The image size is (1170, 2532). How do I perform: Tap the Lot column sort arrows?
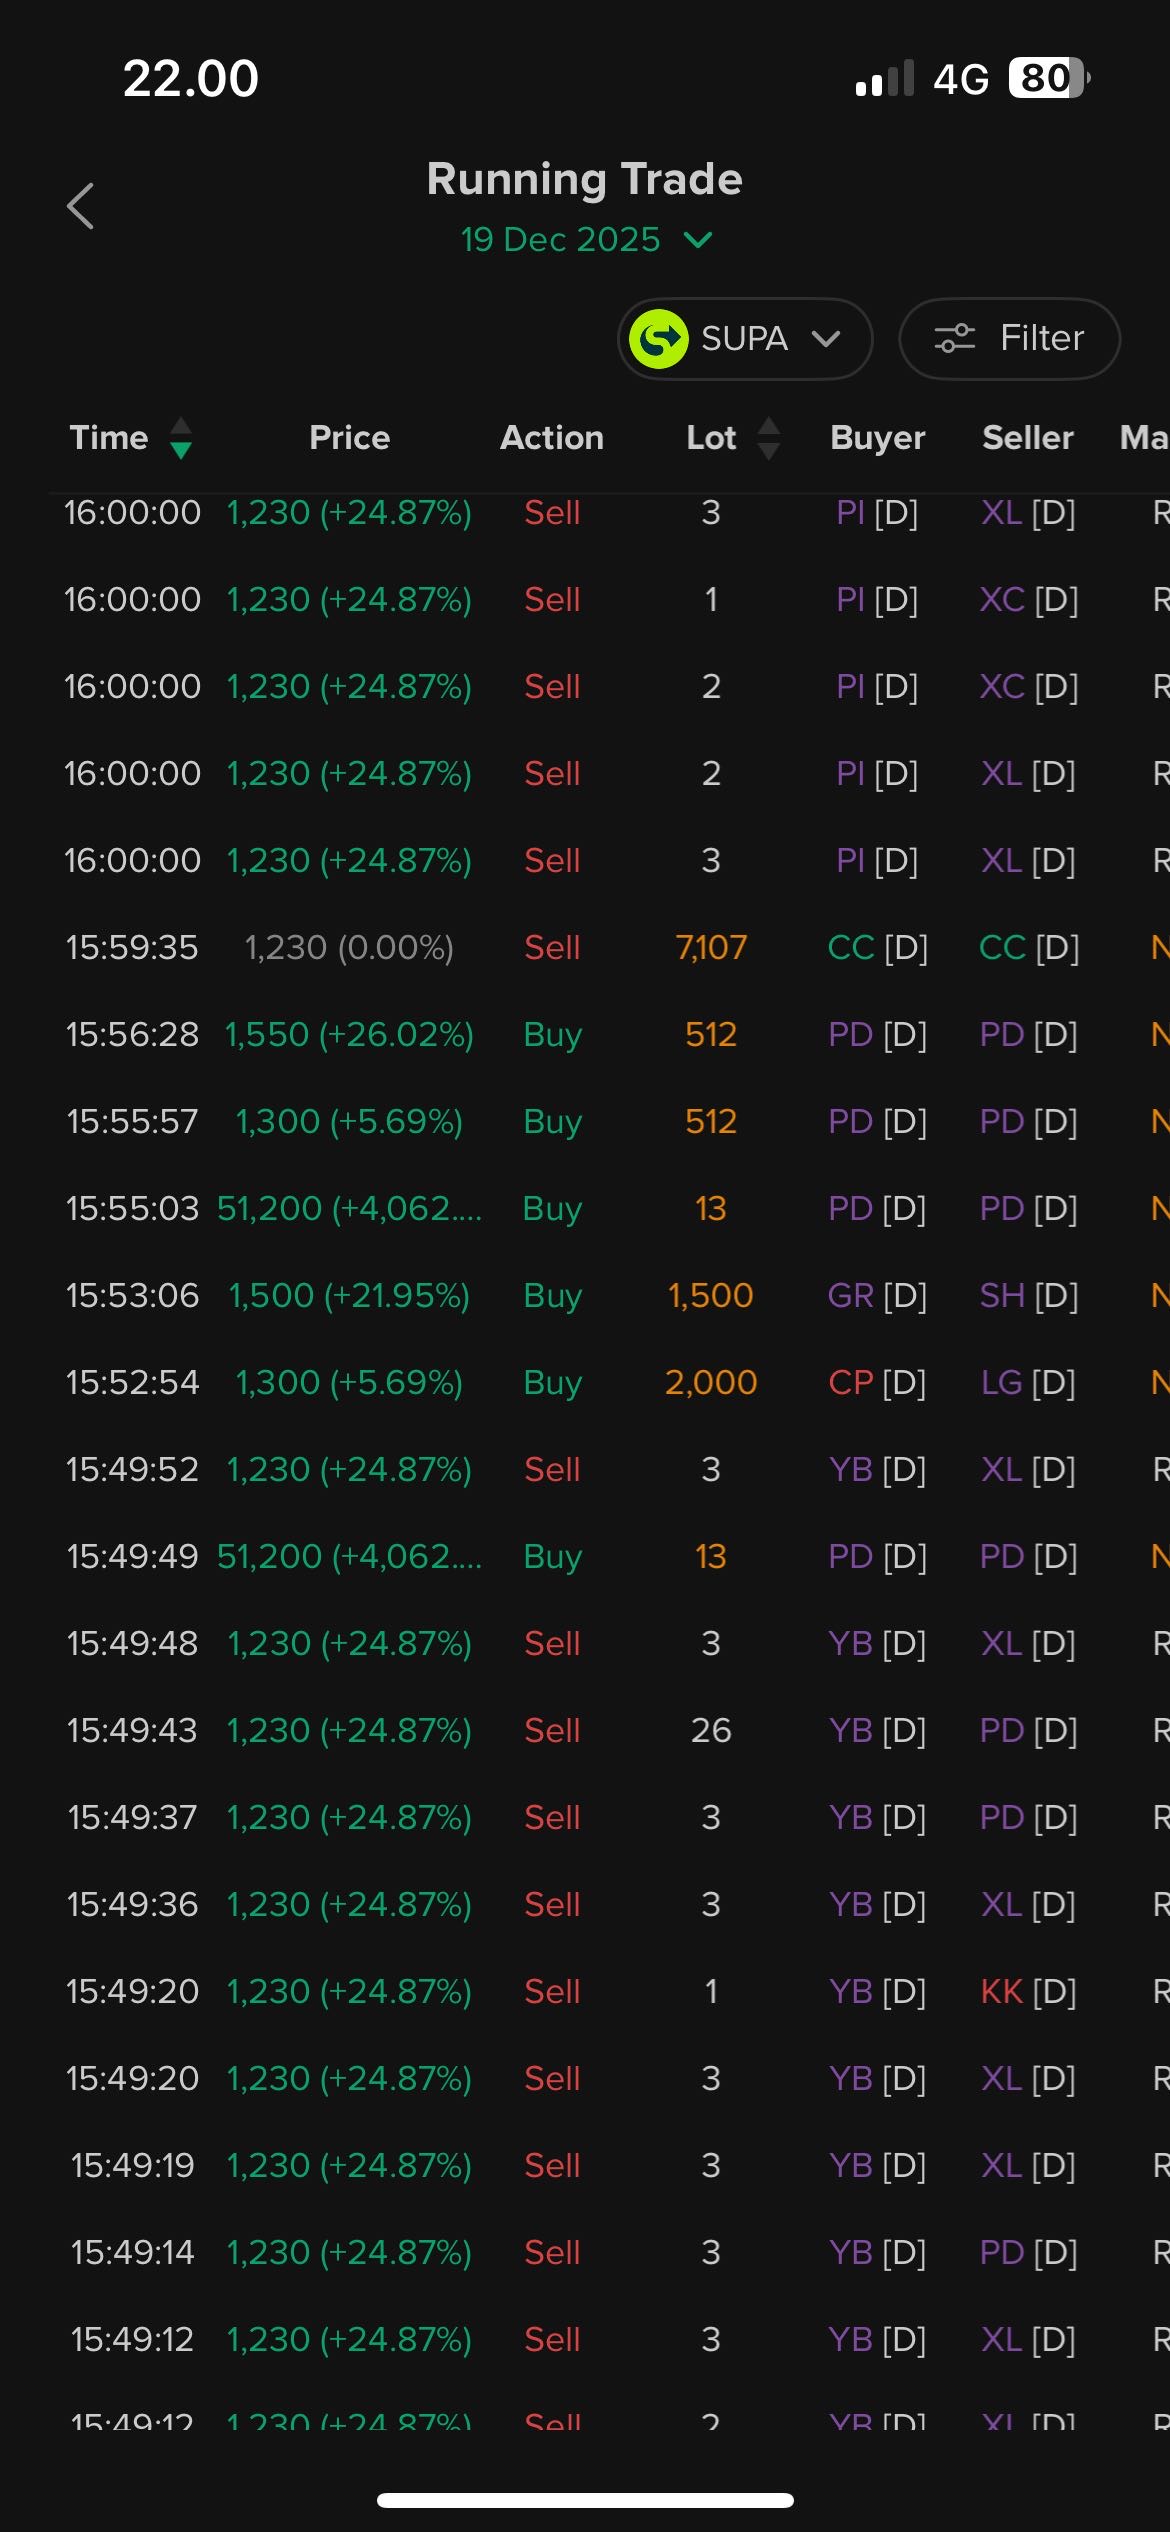(x=768, y=438)
